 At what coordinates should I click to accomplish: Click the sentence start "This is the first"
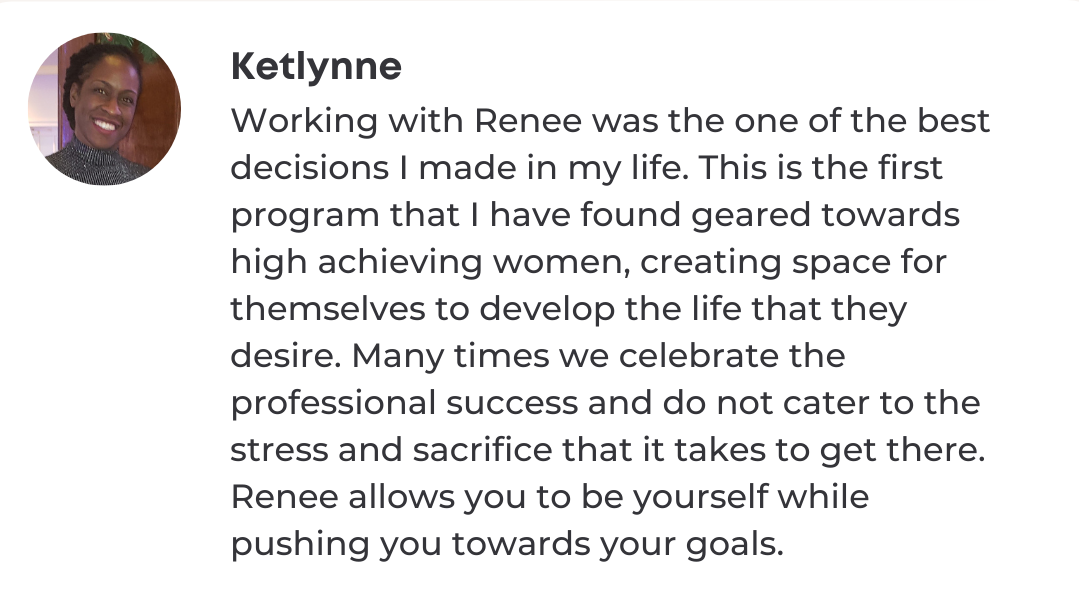pyautogui.click(x=821, y=168)
